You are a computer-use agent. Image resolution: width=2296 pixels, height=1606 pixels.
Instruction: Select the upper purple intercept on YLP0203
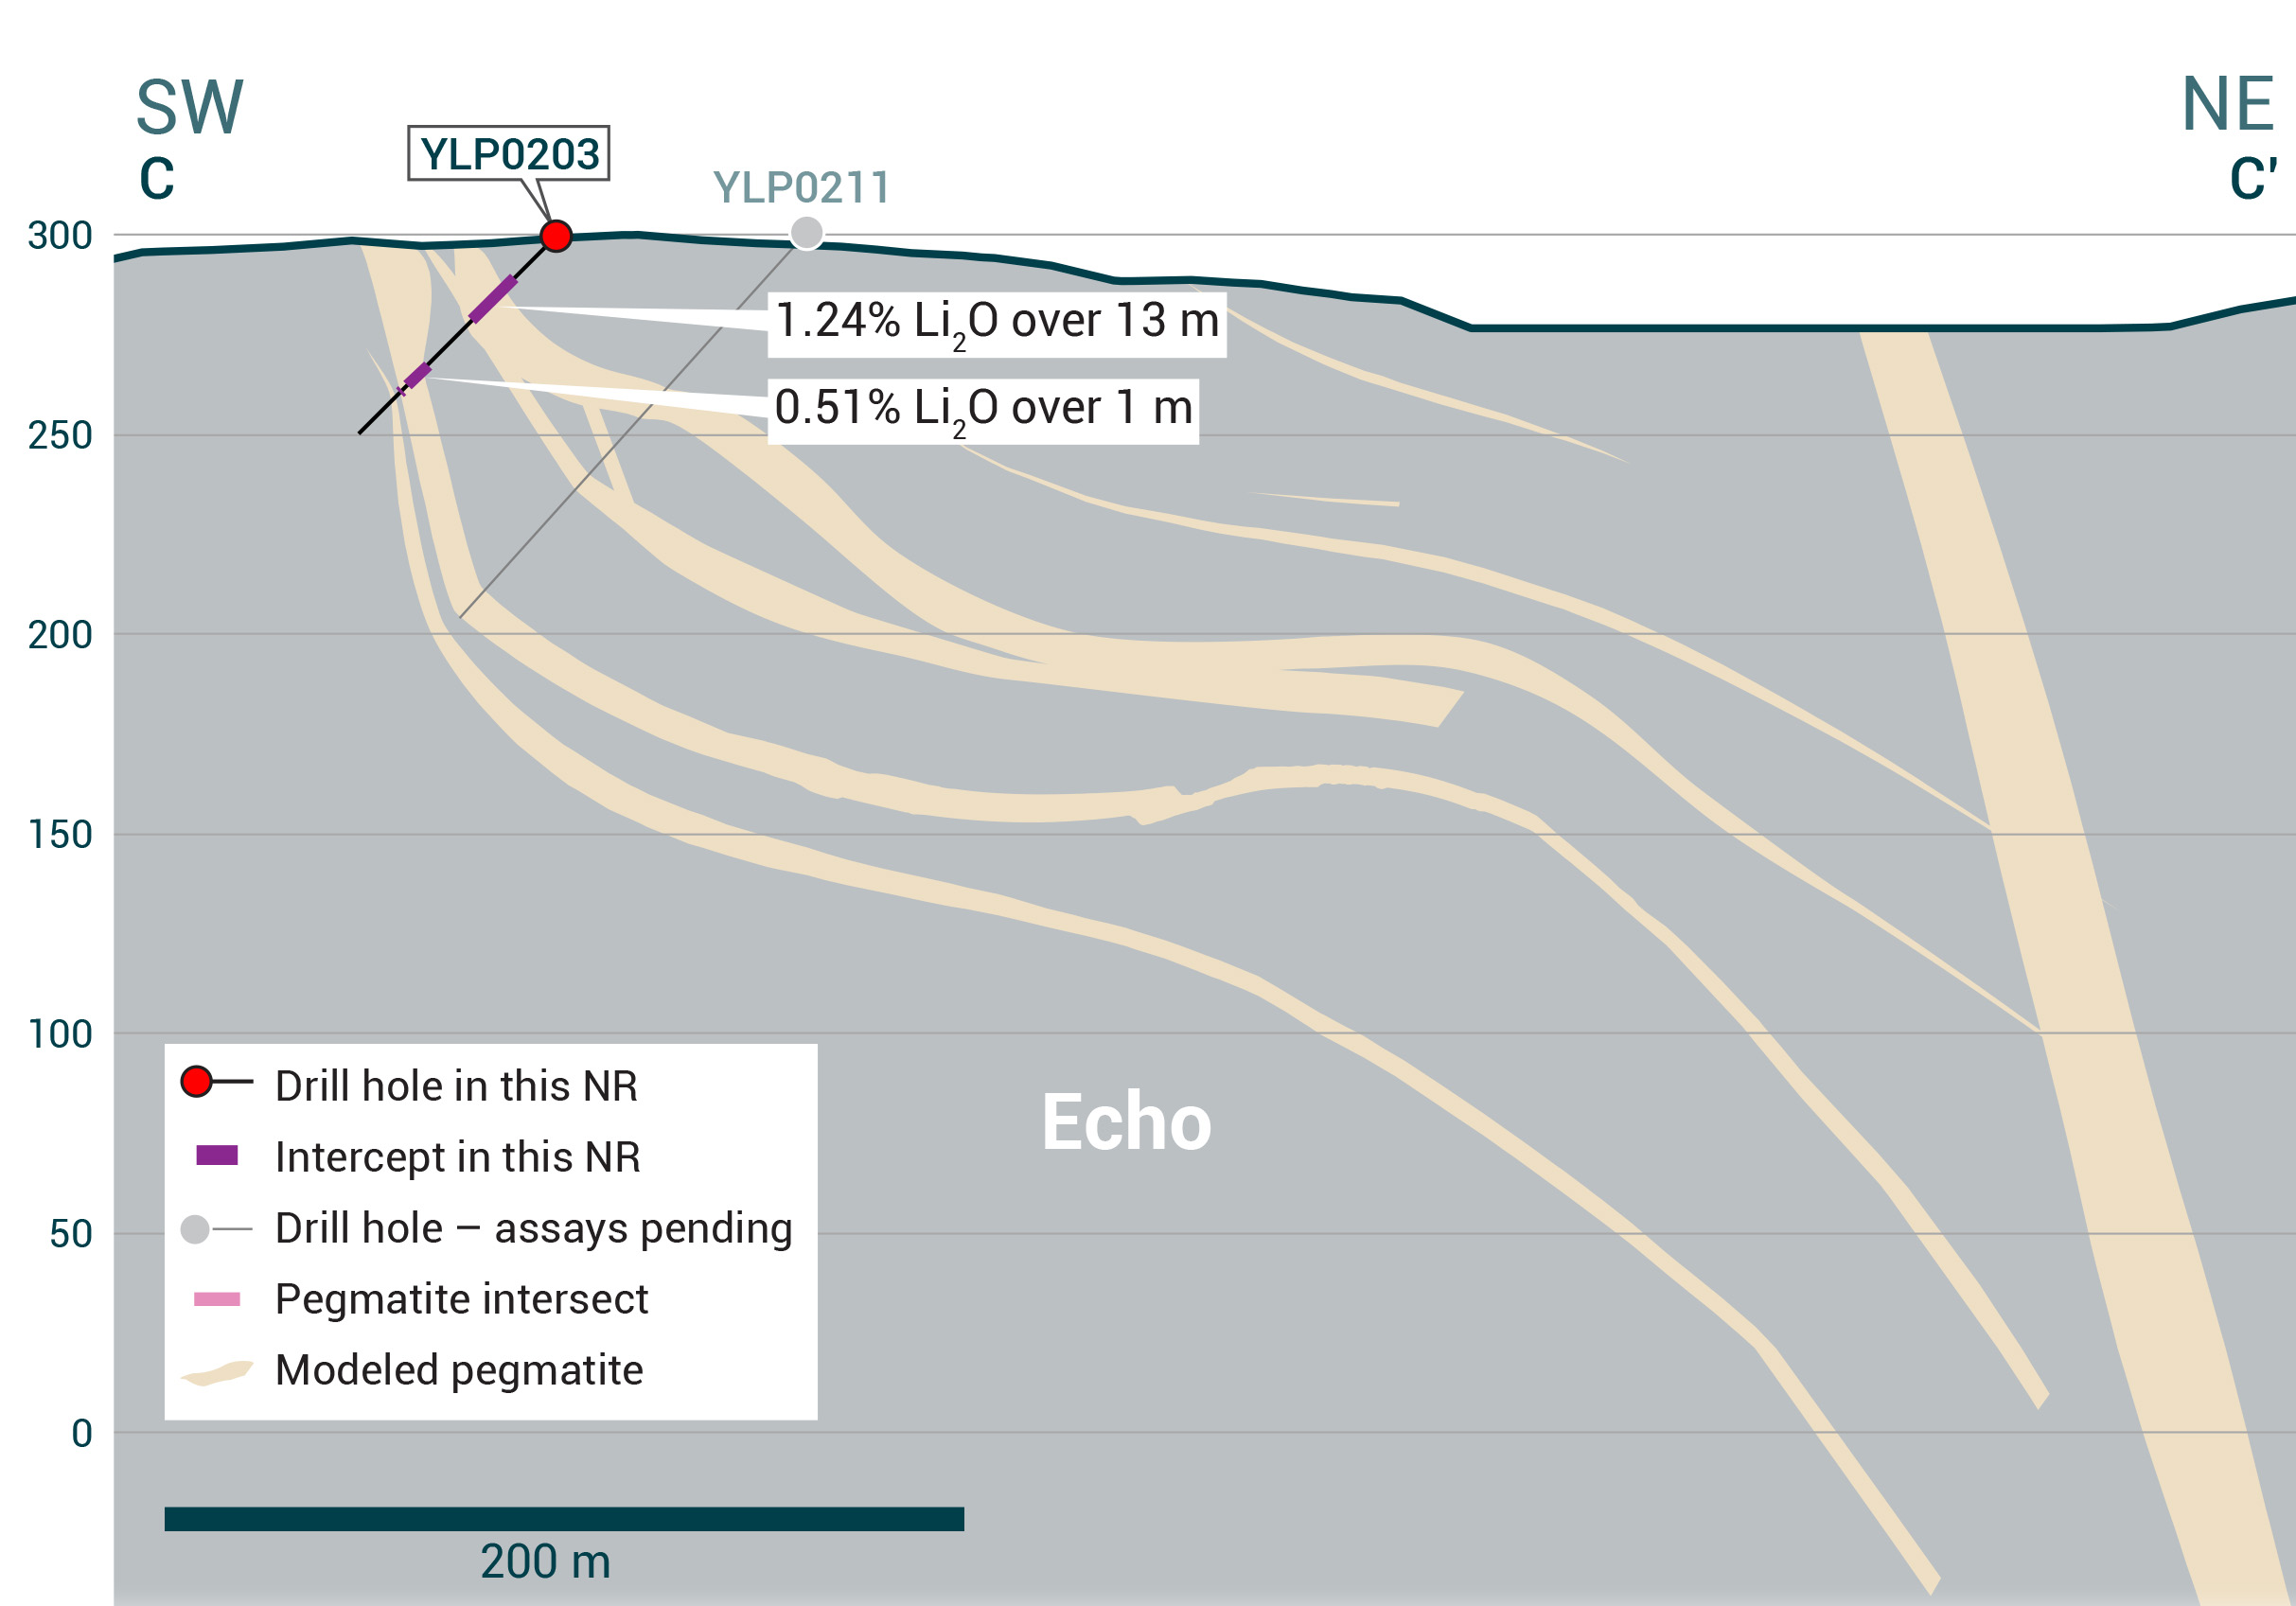coord(493,299)
